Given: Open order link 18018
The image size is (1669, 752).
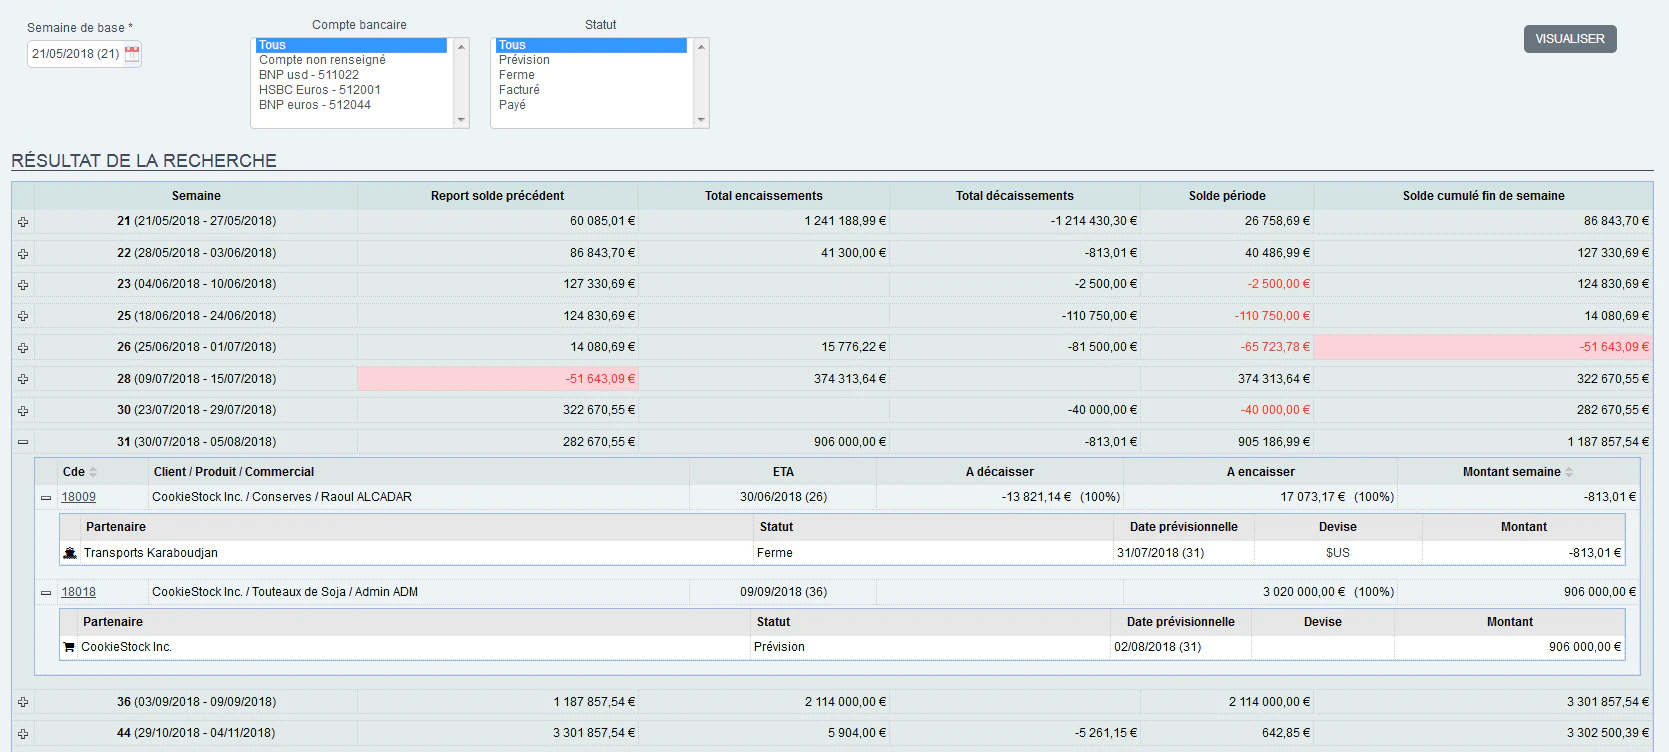Looking at the screenshot, I should click(x=79, y=592).
